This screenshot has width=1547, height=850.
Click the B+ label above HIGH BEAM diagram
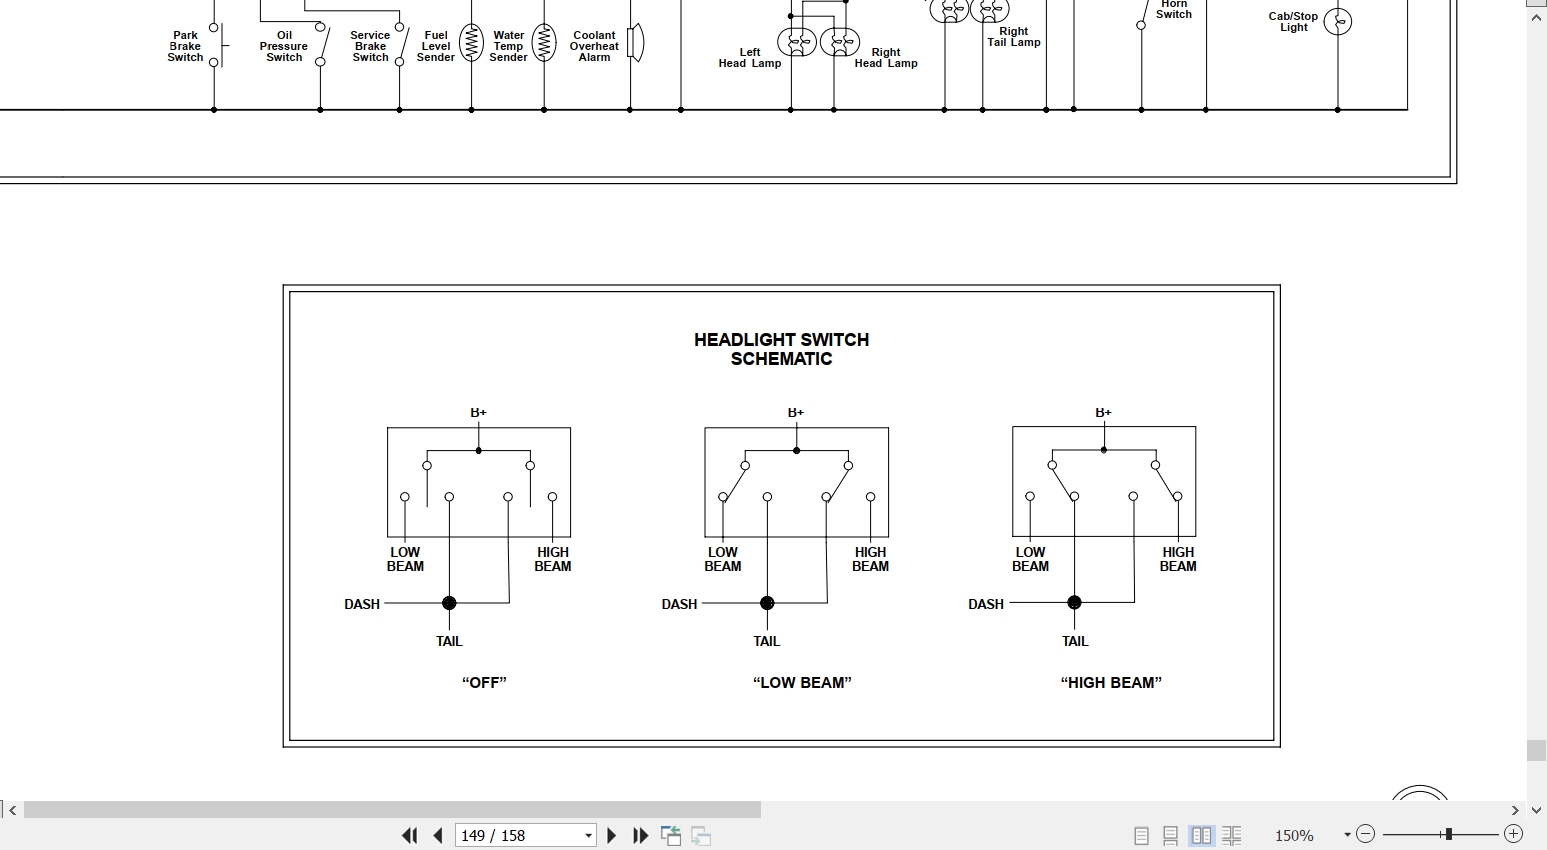pos(1103,412)
